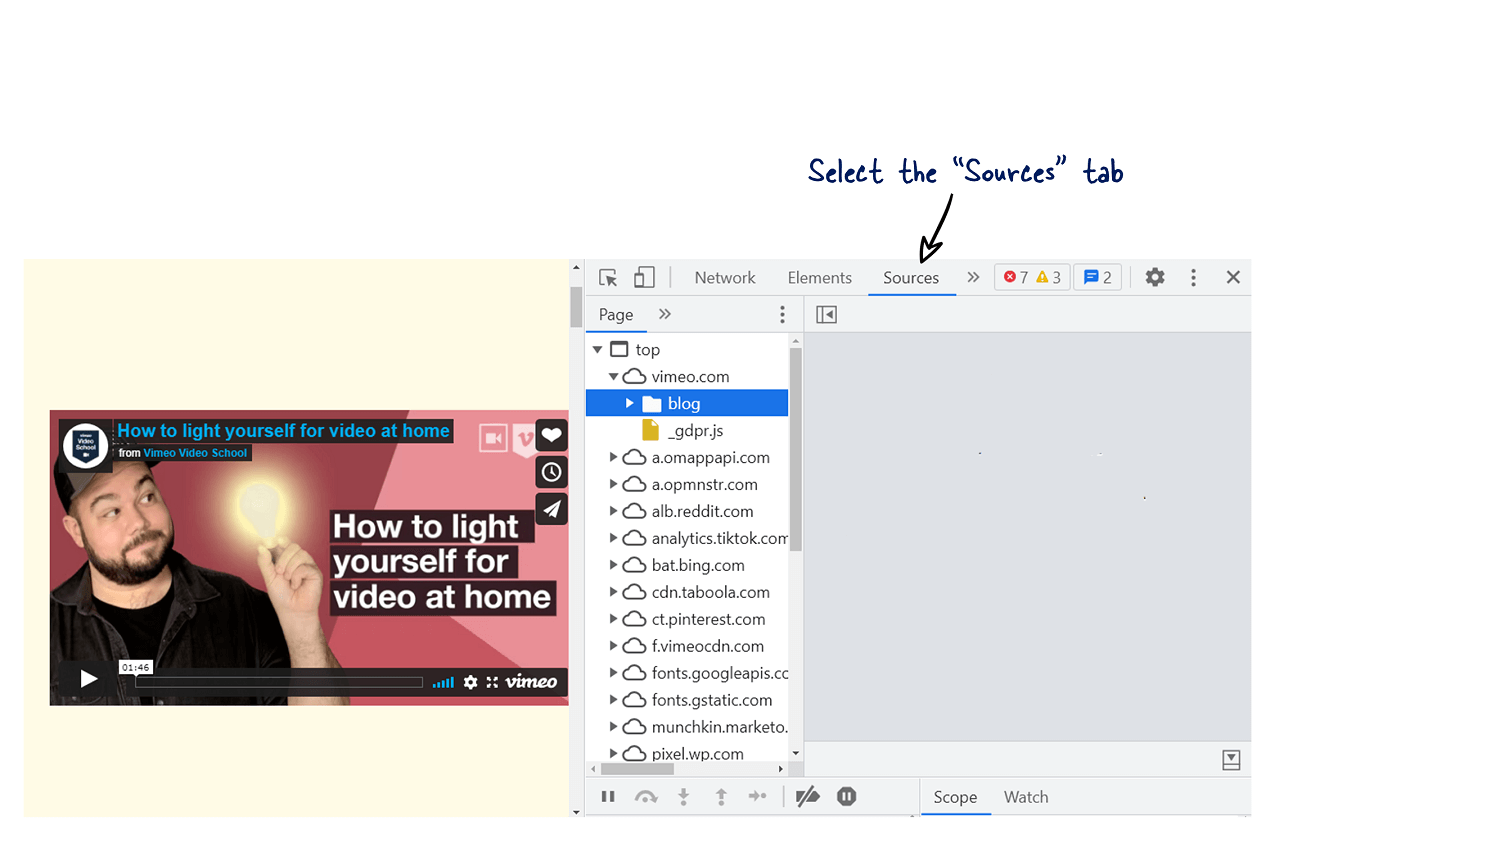This screenshot has height=843, width=1500.
Task: Share the video with paper plane icon
Action: coord(552,509)
